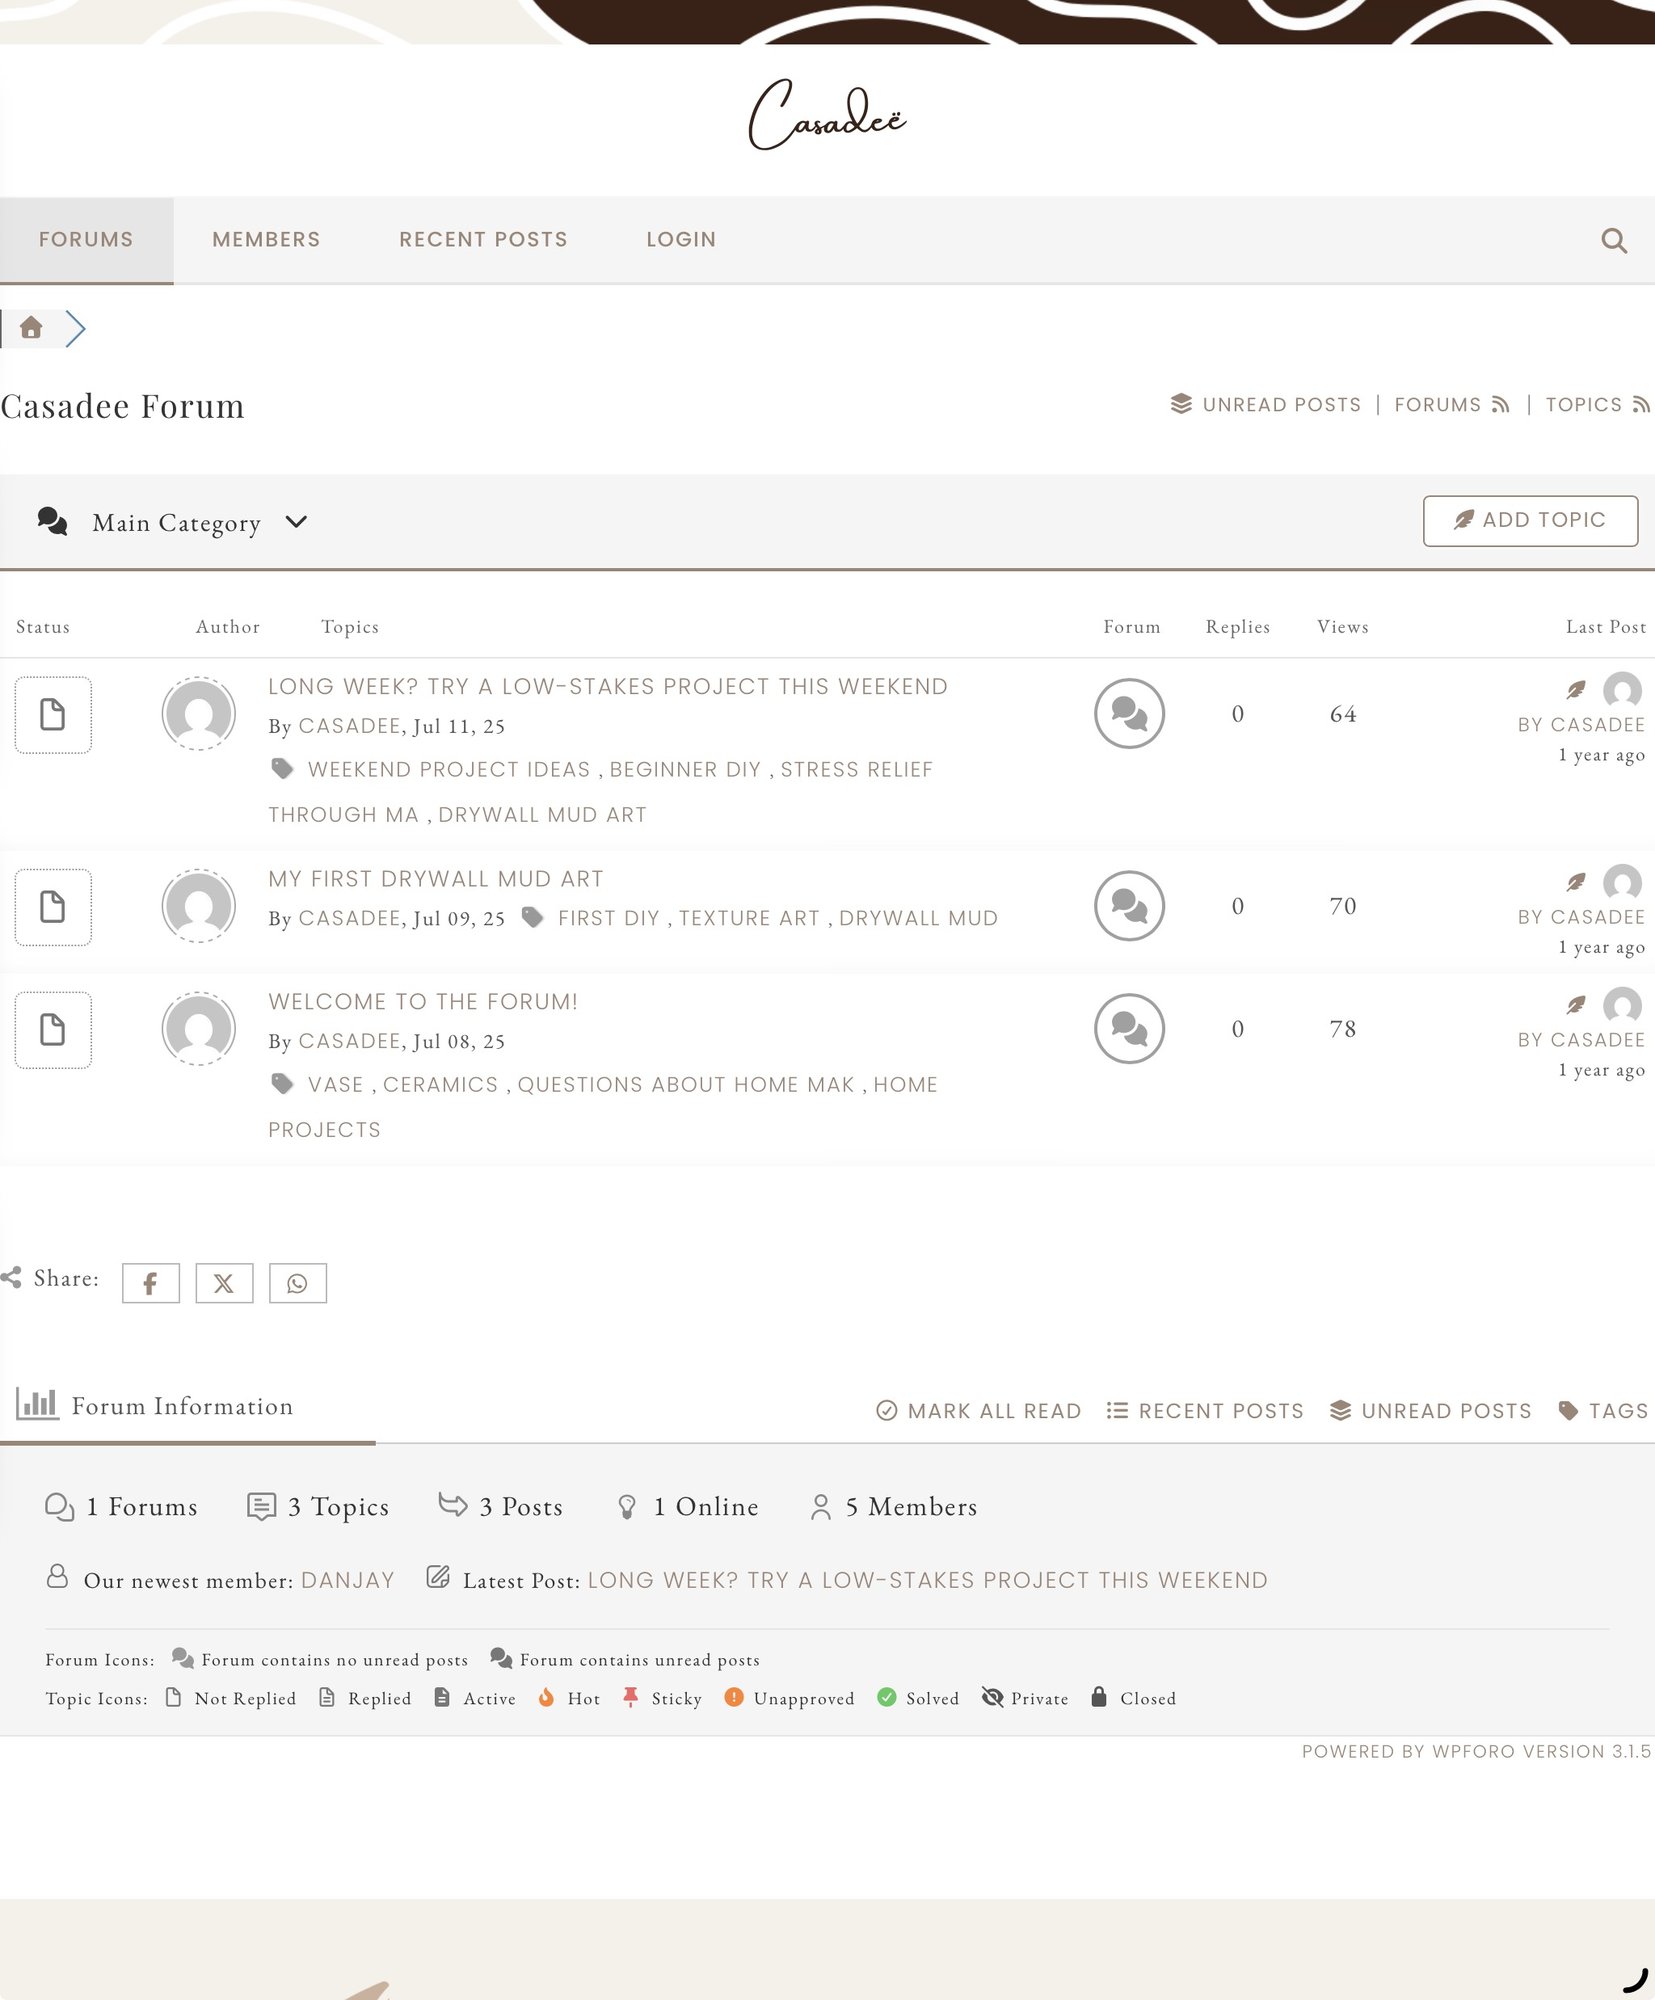Screen dimensions: 1655x2000
Task: Click tag Questions About Home Mak
Action: click(686, 1085)
